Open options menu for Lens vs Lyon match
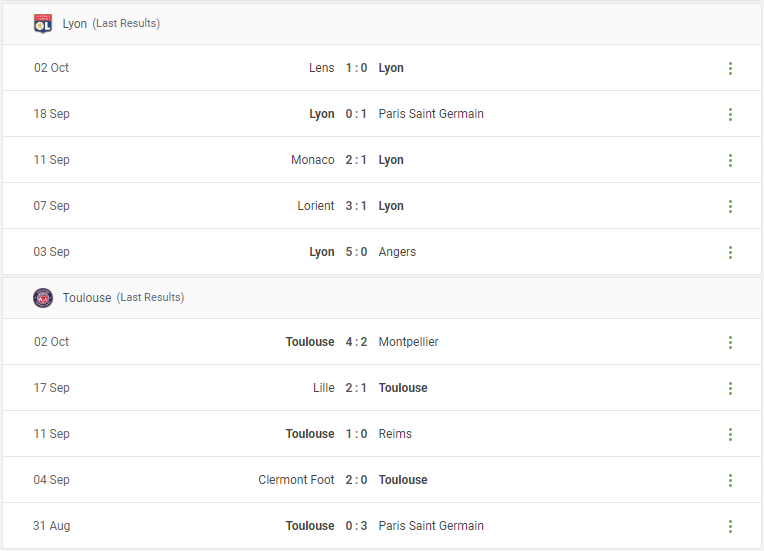 [x=730, y=68]
